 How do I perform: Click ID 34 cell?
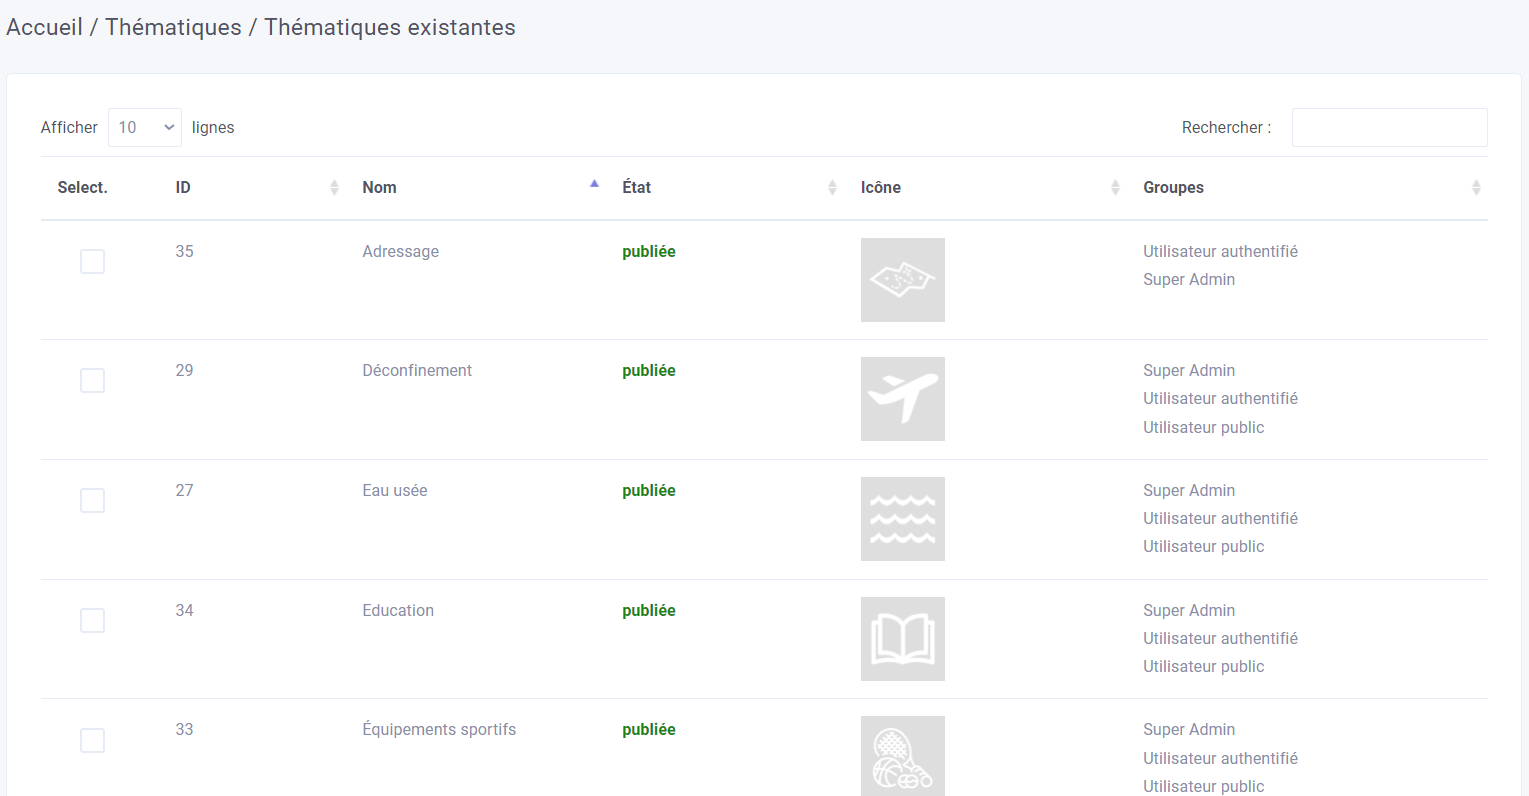click(x=184, y=610)
